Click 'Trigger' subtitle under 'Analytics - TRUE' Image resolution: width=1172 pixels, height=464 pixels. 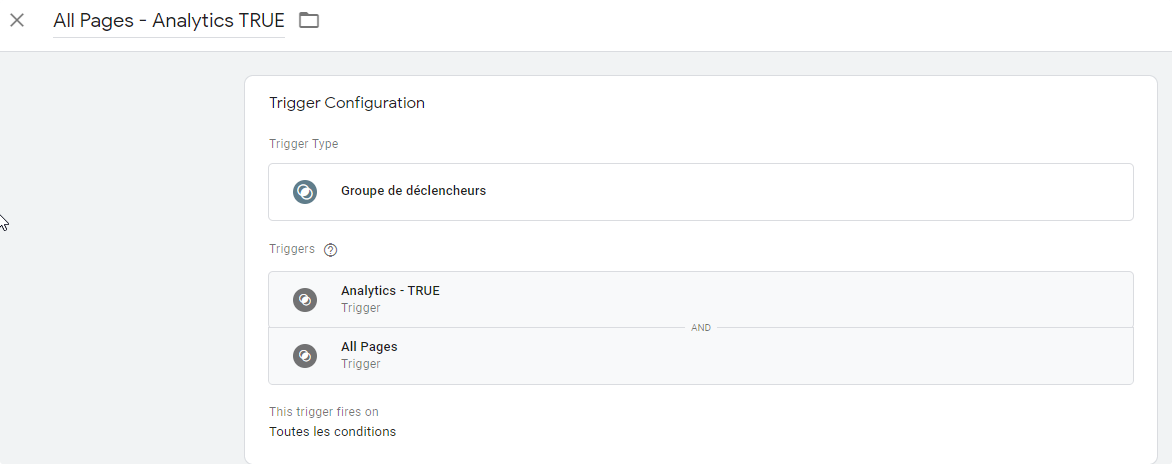coord(360,308)
